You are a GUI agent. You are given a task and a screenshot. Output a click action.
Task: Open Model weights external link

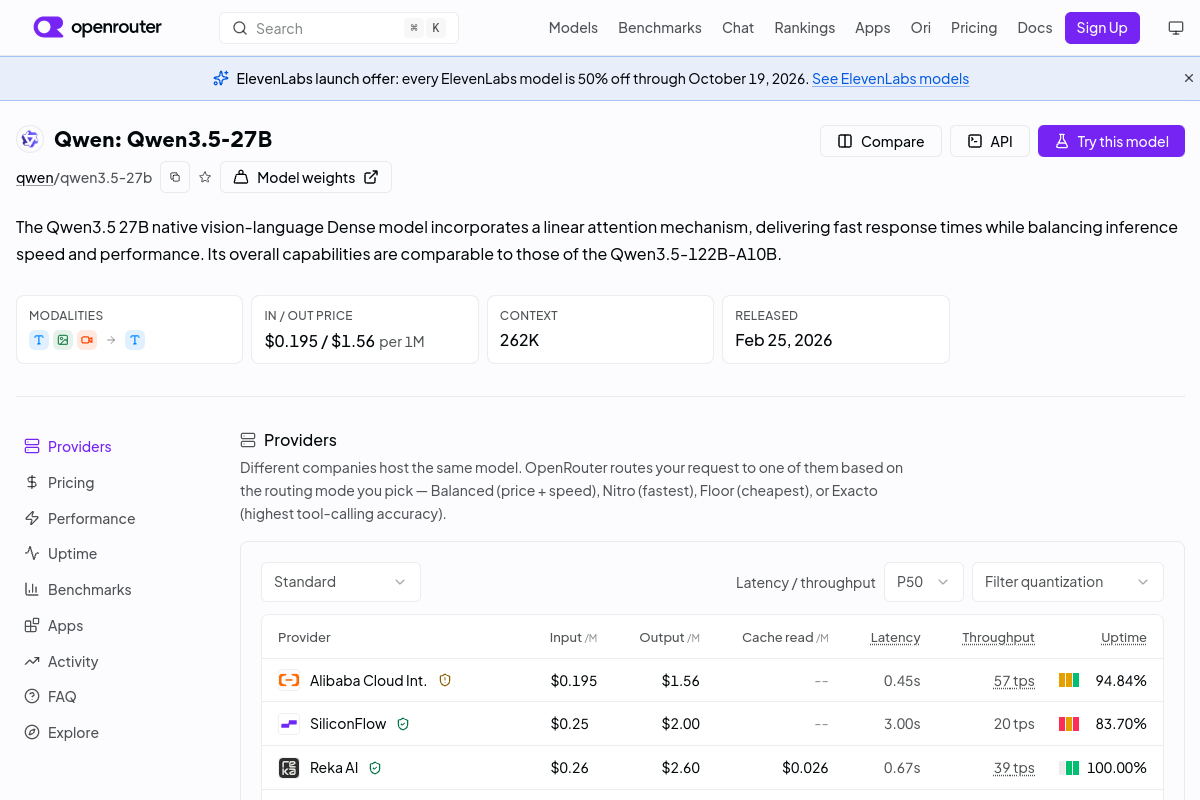306,177
